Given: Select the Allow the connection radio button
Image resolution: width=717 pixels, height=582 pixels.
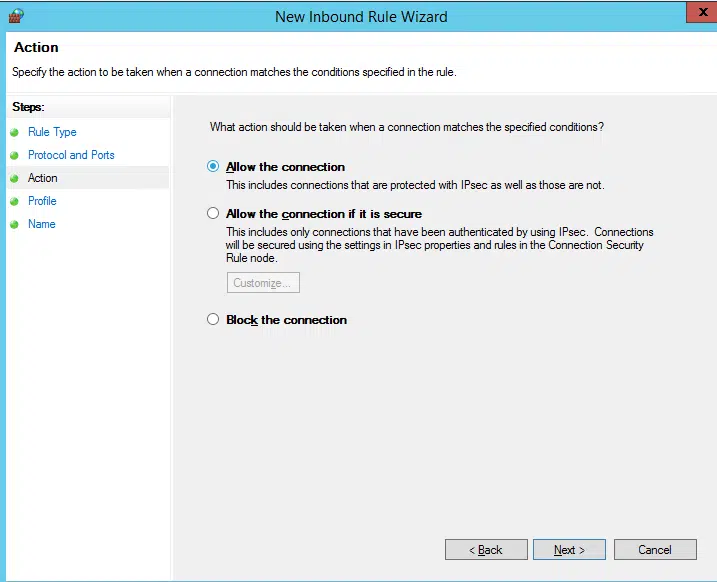Looking at the screenshot, I should pyautogui.click(x=213, y=166).
